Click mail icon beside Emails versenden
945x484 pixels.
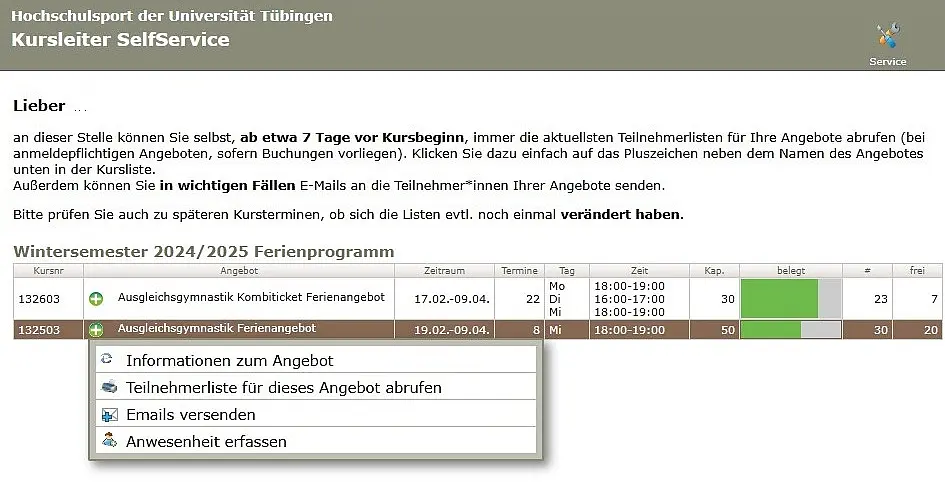click(110, 414)
